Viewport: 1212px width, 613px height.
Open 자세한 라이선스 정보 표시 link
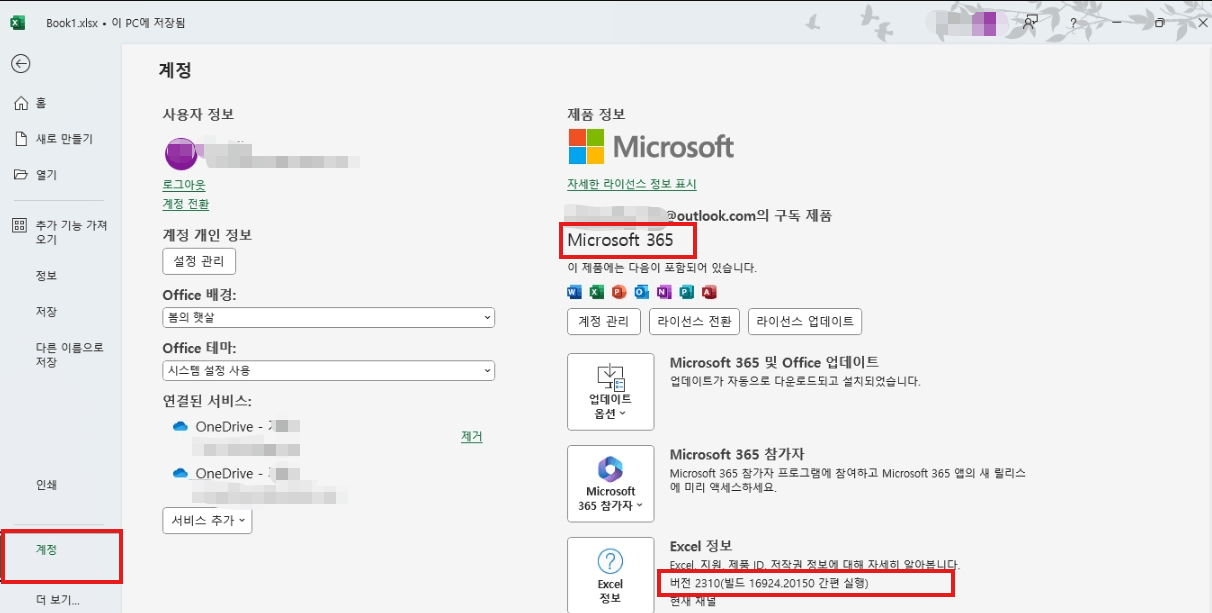[x=632, y=184]
